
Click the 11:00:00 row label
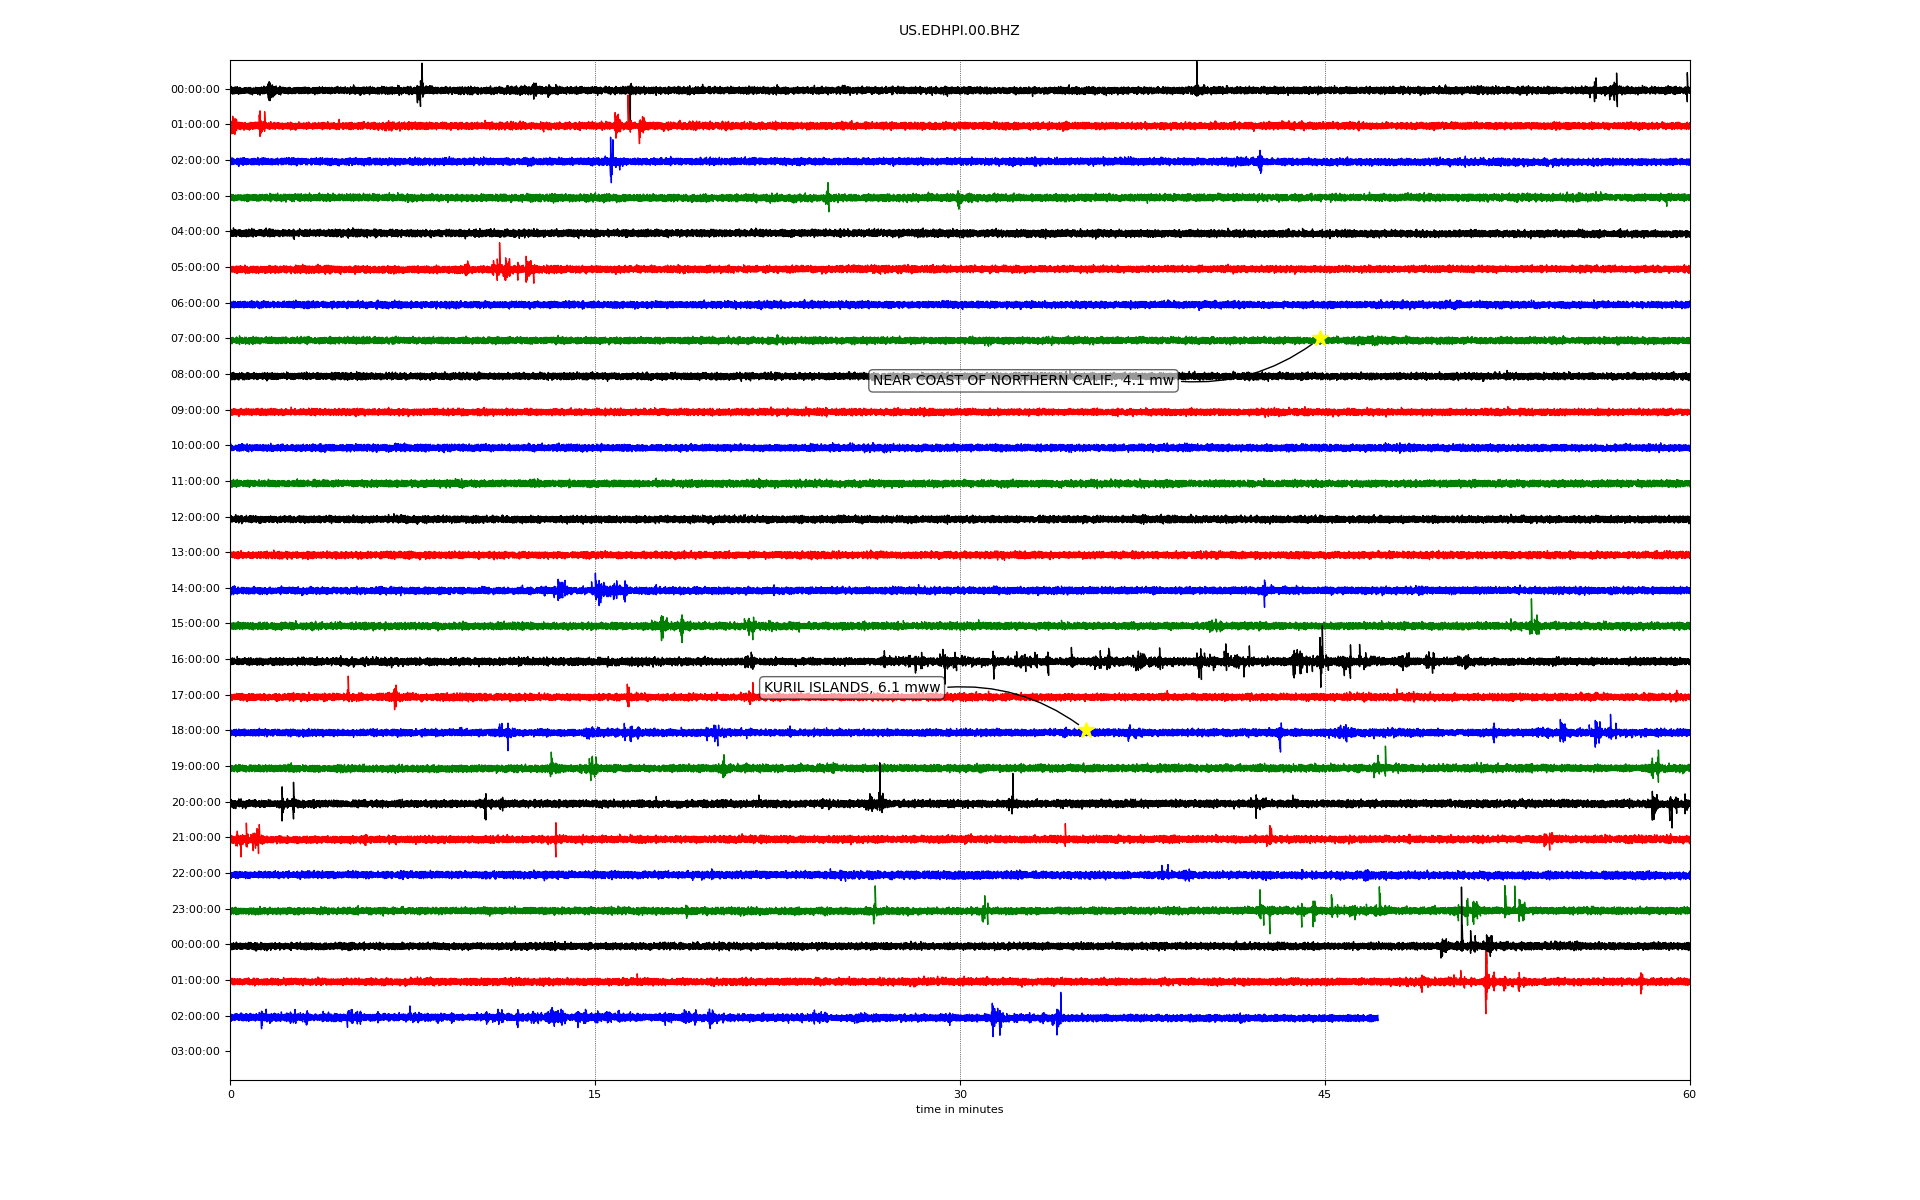[195, 482]
